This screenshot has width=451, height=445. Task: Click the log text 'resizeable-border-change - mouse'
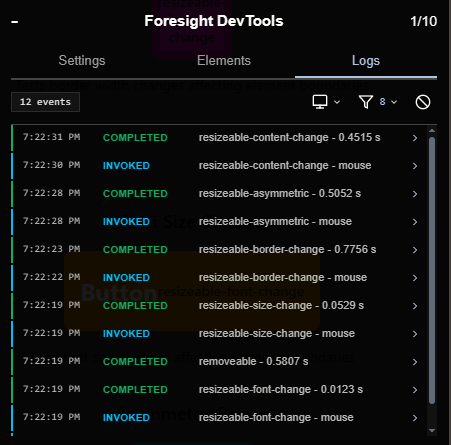click(x=283, y=277)
